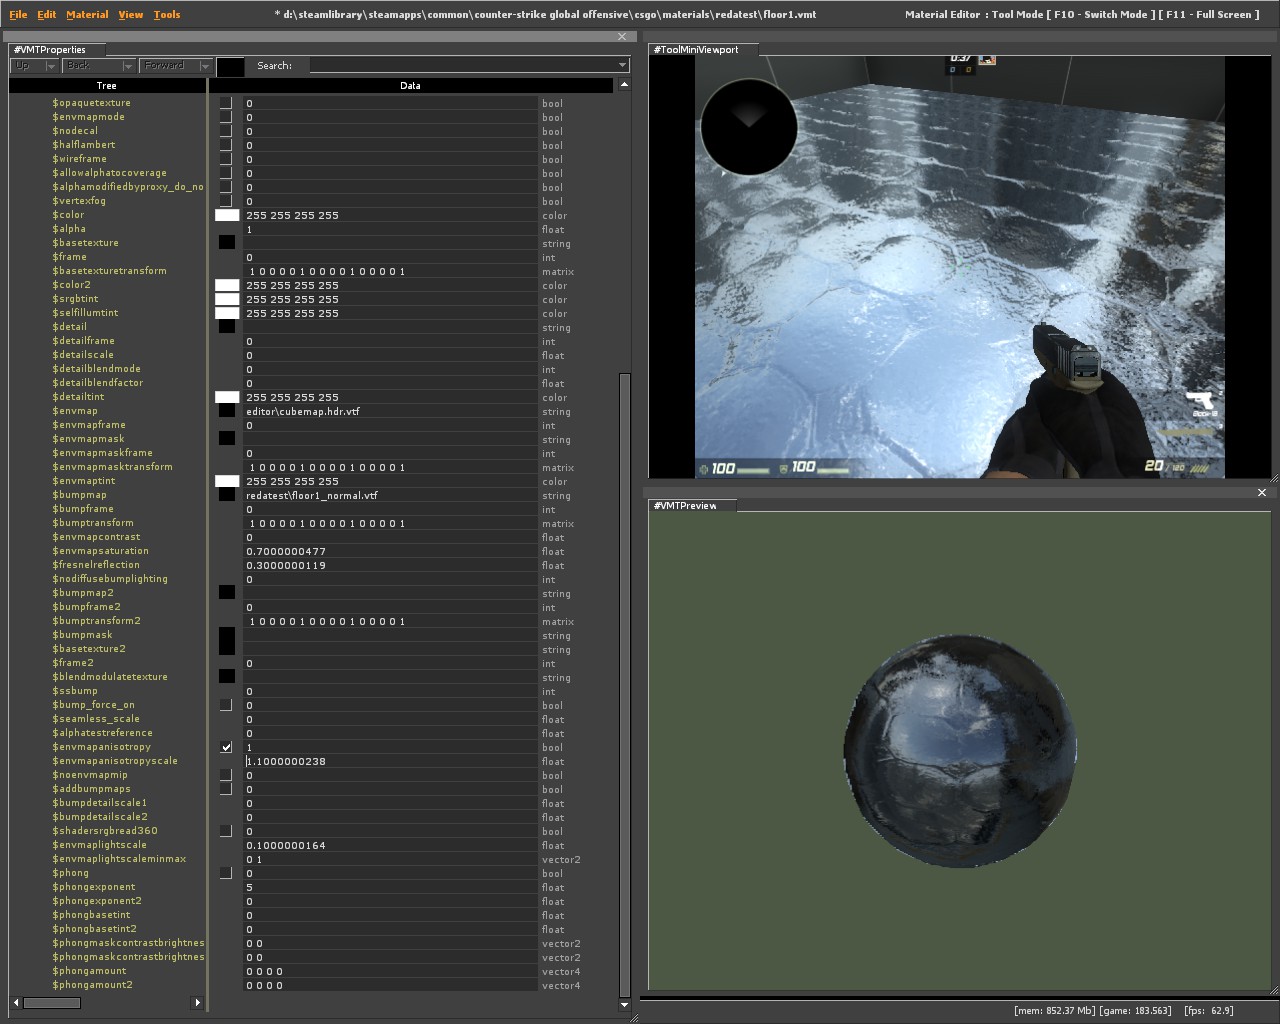The width and height of the screenshot is (1280, 1024).
Task: Click the $envmapsaturation value field
Action: pos(390,551)
